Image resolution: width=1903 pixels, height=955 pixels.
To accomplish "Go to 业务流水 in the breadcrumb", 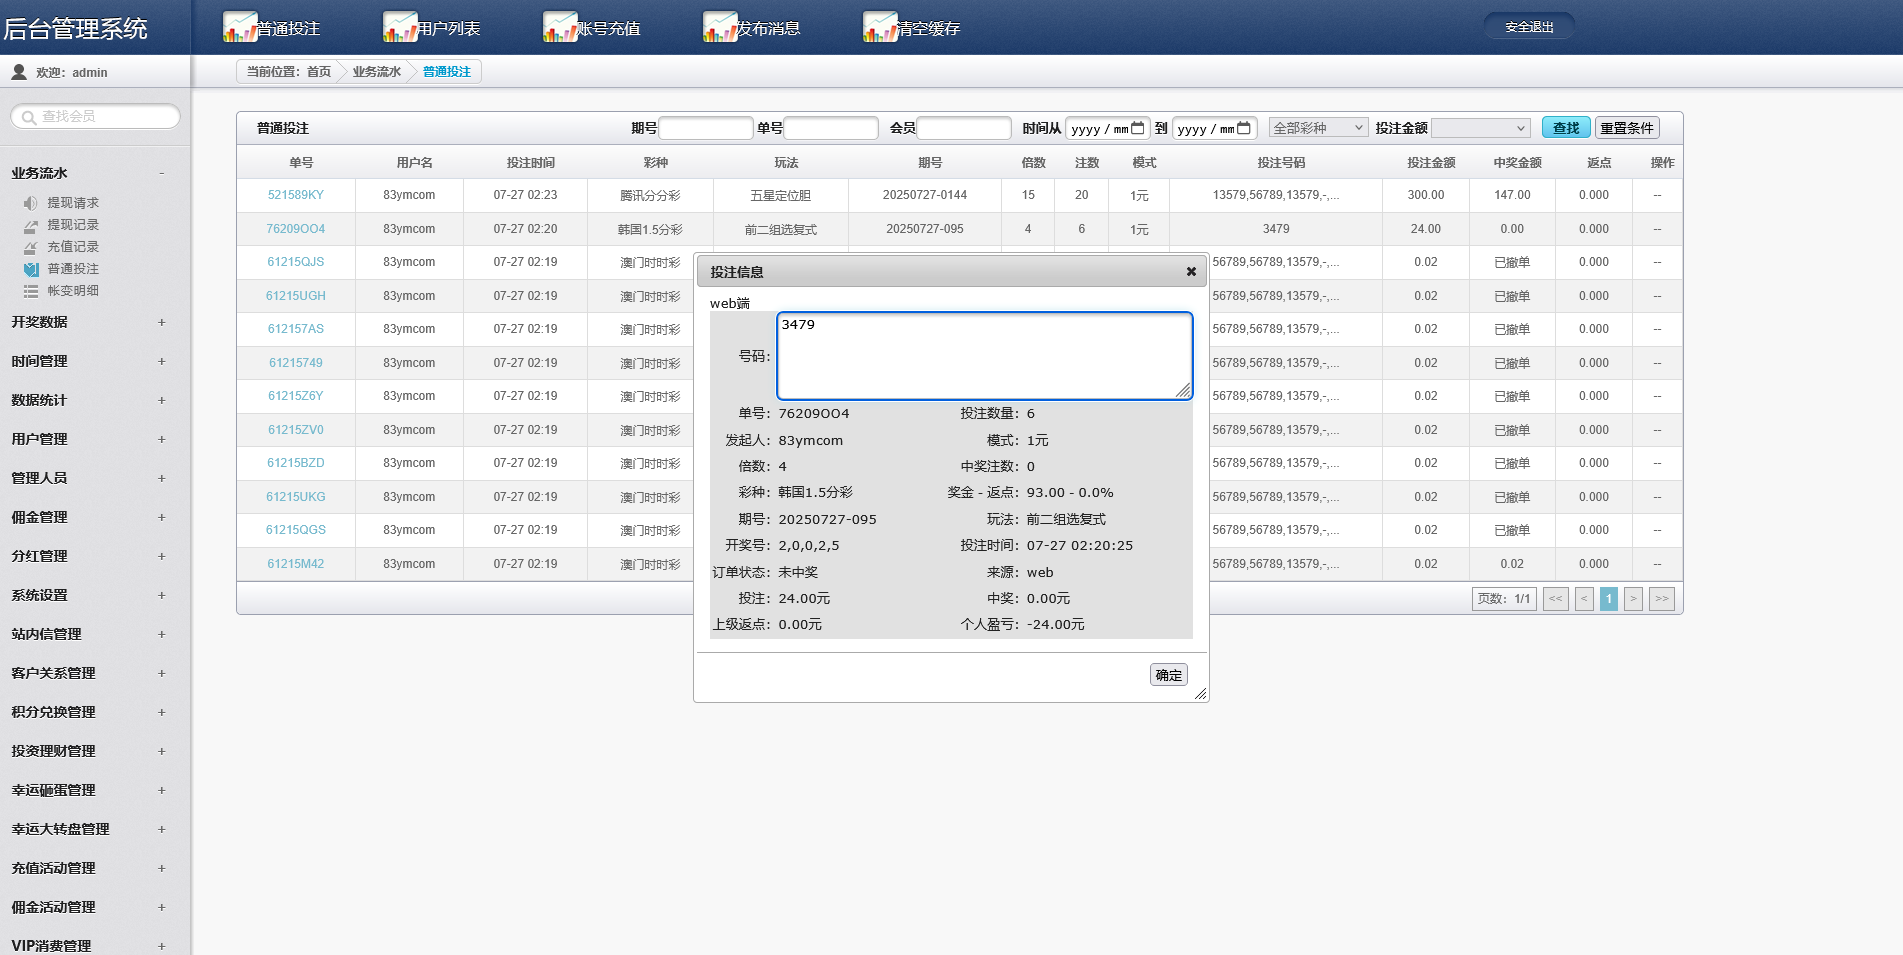I will pyautogui.click(x=376, y=72).
